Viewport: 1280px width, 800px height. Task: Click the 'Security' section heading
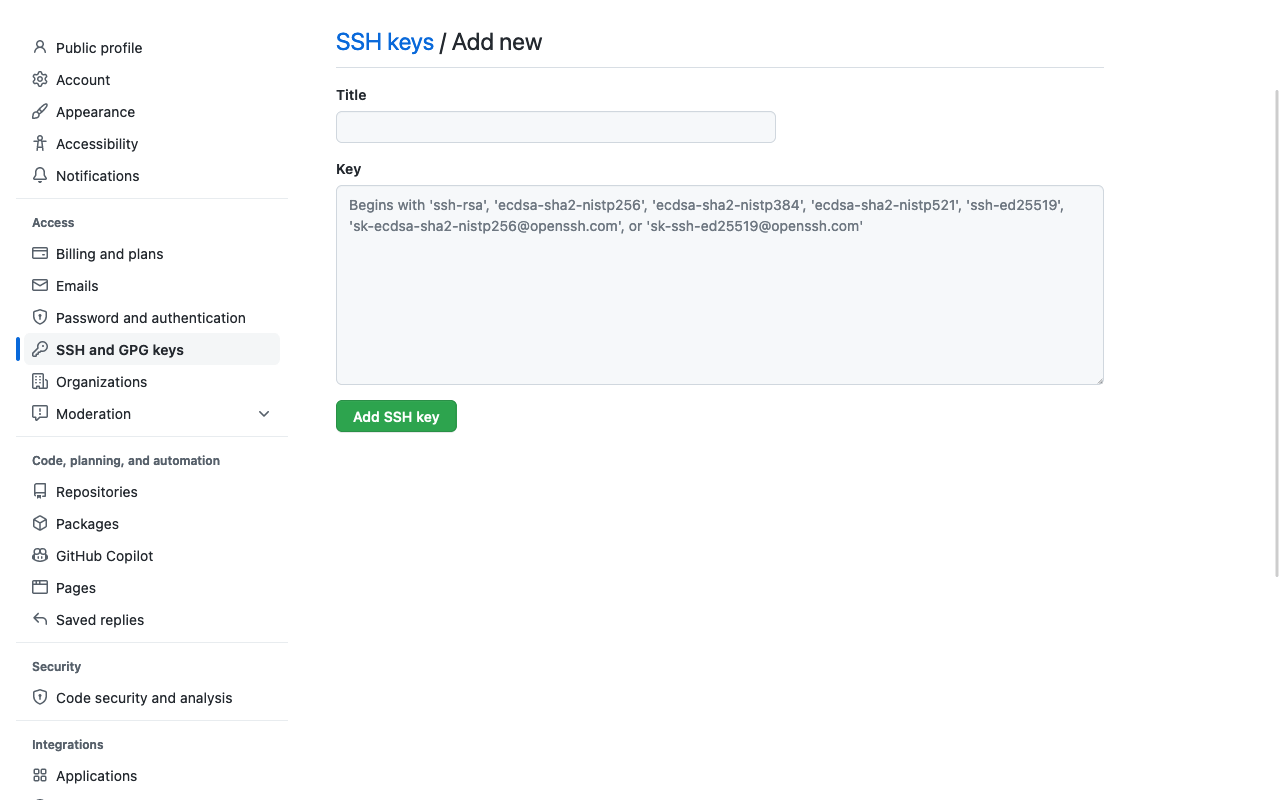pos(56,667)
